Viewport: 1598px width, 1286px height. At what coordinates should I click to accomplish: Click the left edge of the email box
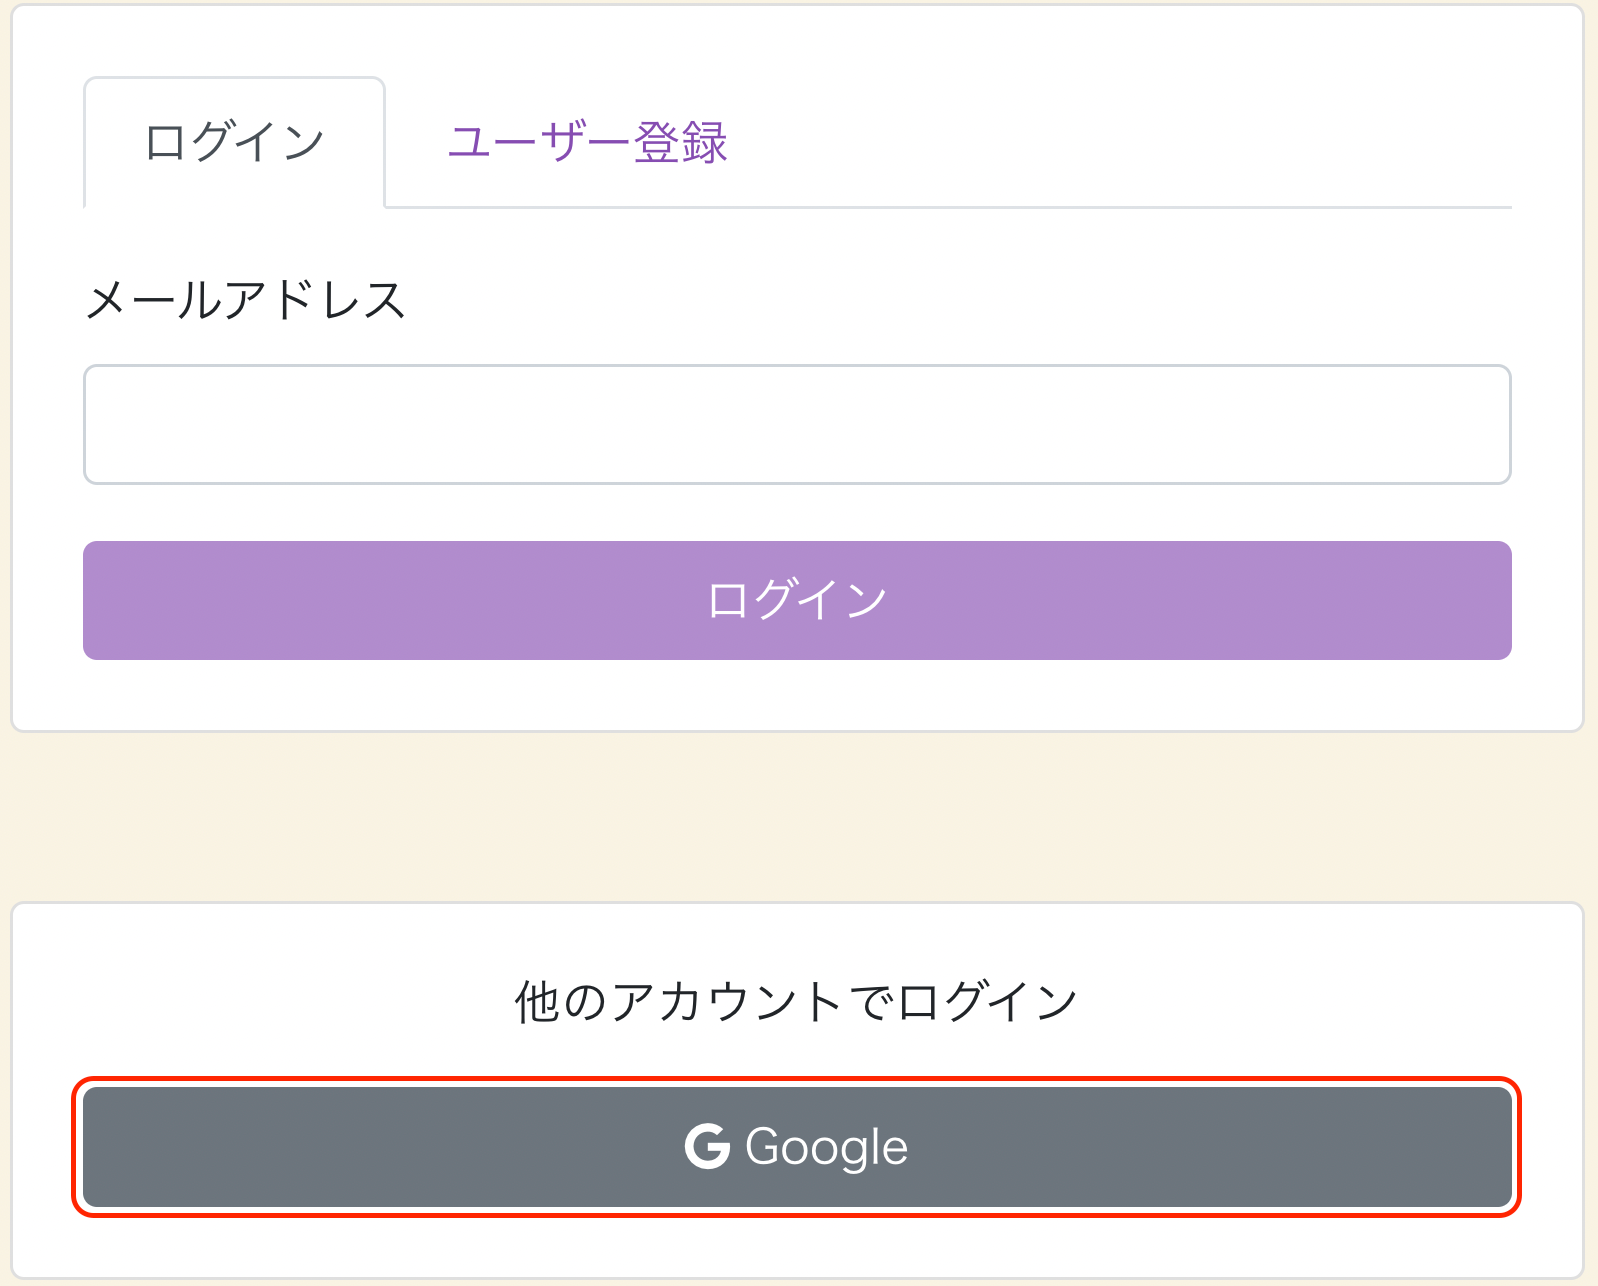coord(110,424)
